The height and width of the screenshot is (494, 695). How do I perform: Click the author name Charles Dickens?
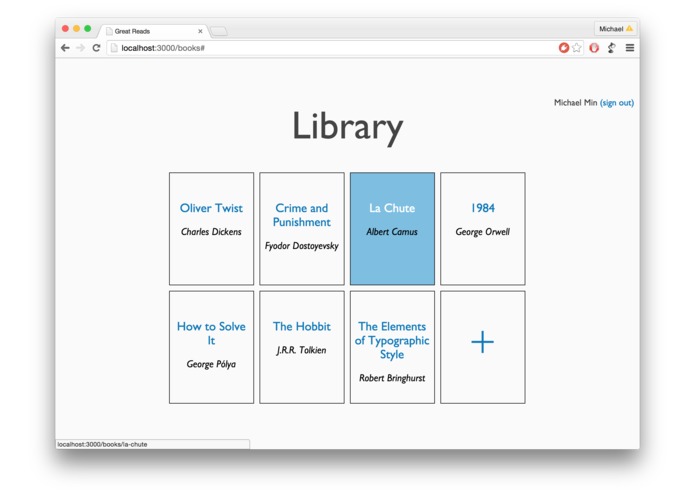tap(211, 232)
